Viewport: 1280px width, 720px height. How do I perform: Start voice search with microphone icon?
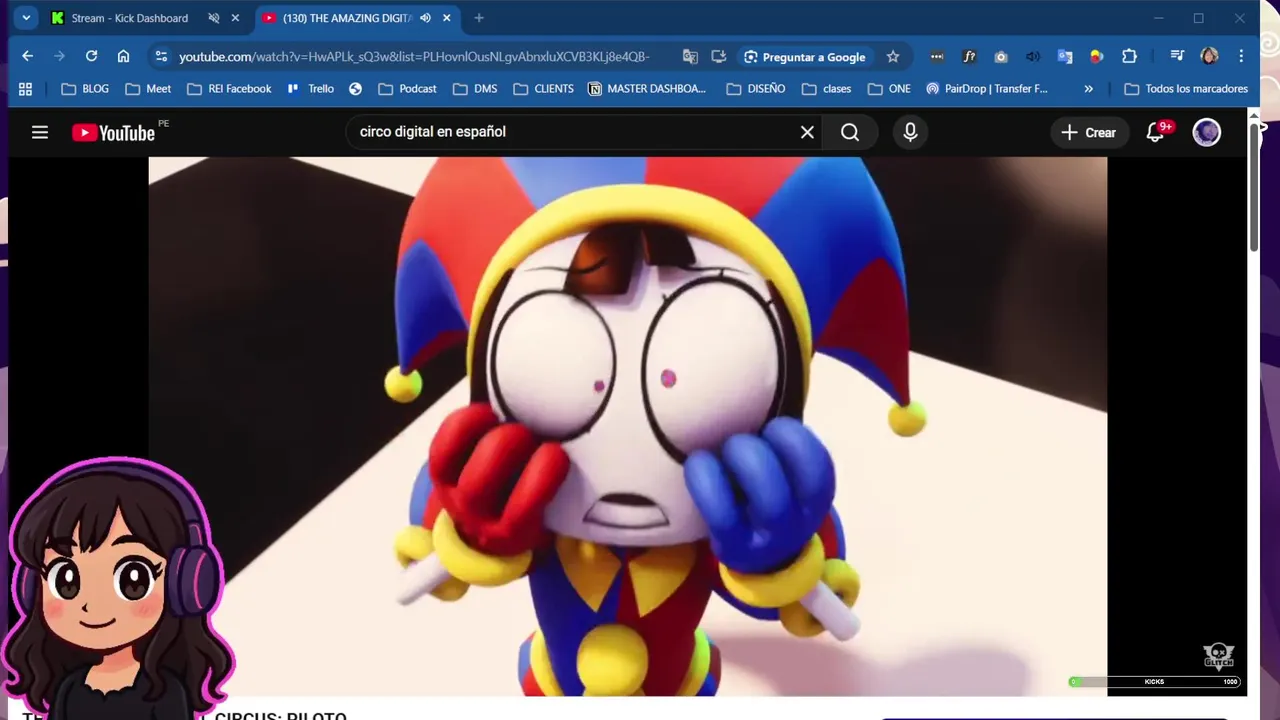pos(910,132)
